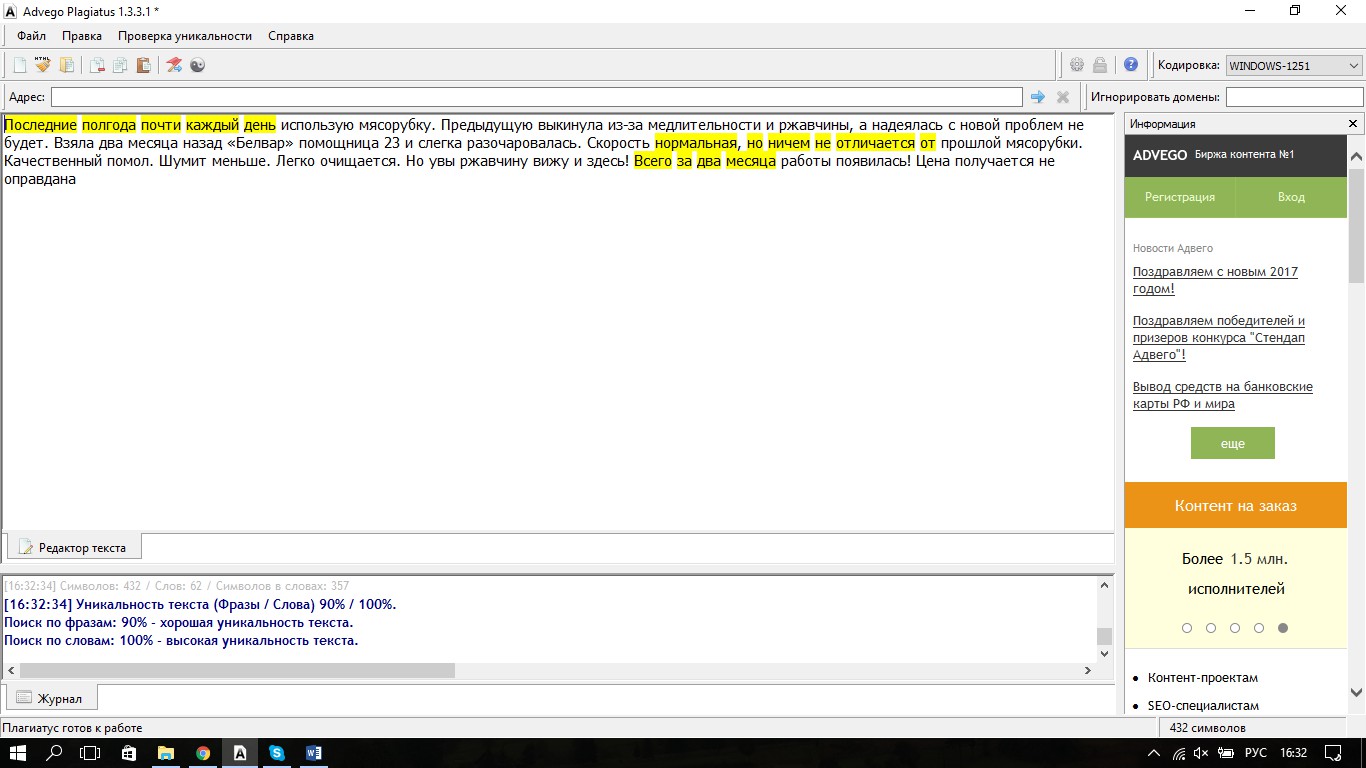
Task: Show hidden system tray icons
Action: pos(1155,753)
